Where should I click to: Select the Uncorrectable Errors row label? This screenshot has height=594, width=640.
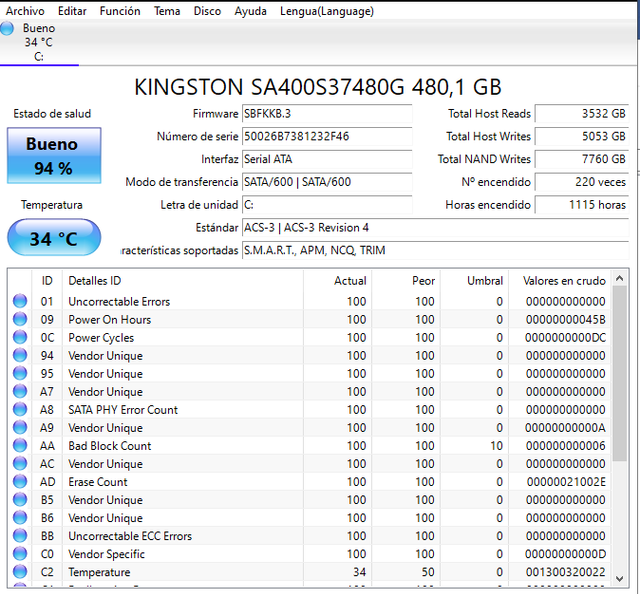119,302
